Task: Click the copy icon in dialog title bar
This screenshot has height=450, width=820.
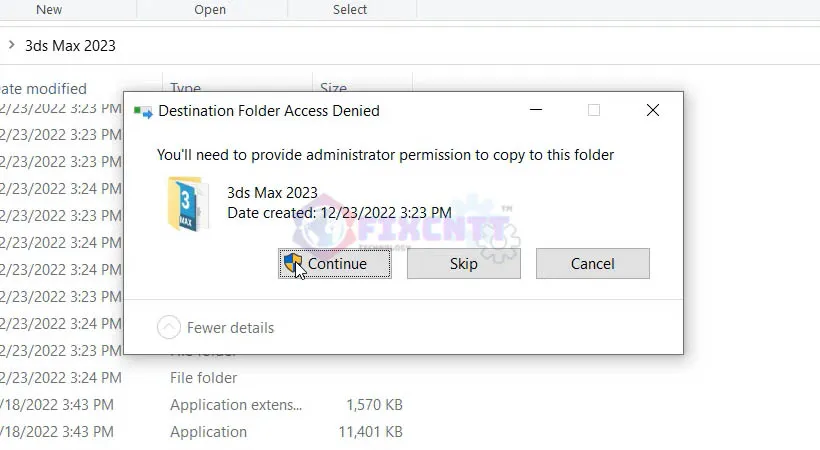Action: [x=143, y=111]
